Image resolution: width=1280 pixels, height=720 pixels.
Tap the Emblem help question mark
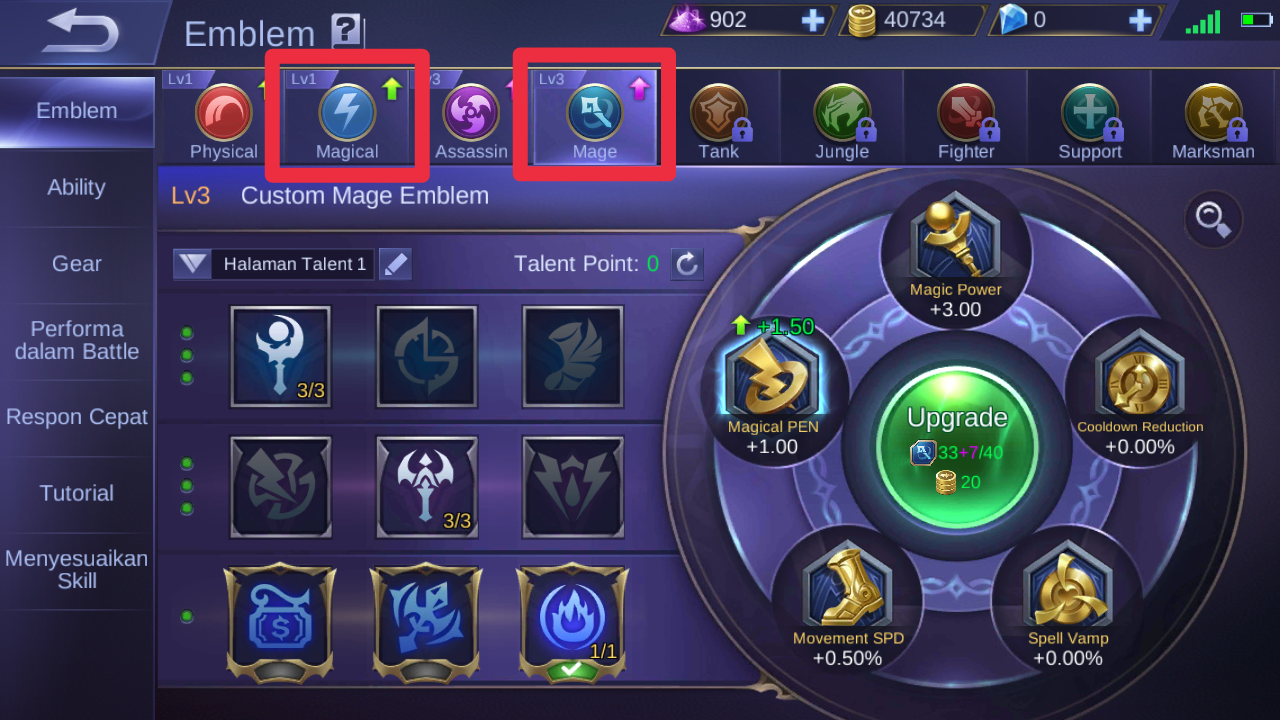345,31
